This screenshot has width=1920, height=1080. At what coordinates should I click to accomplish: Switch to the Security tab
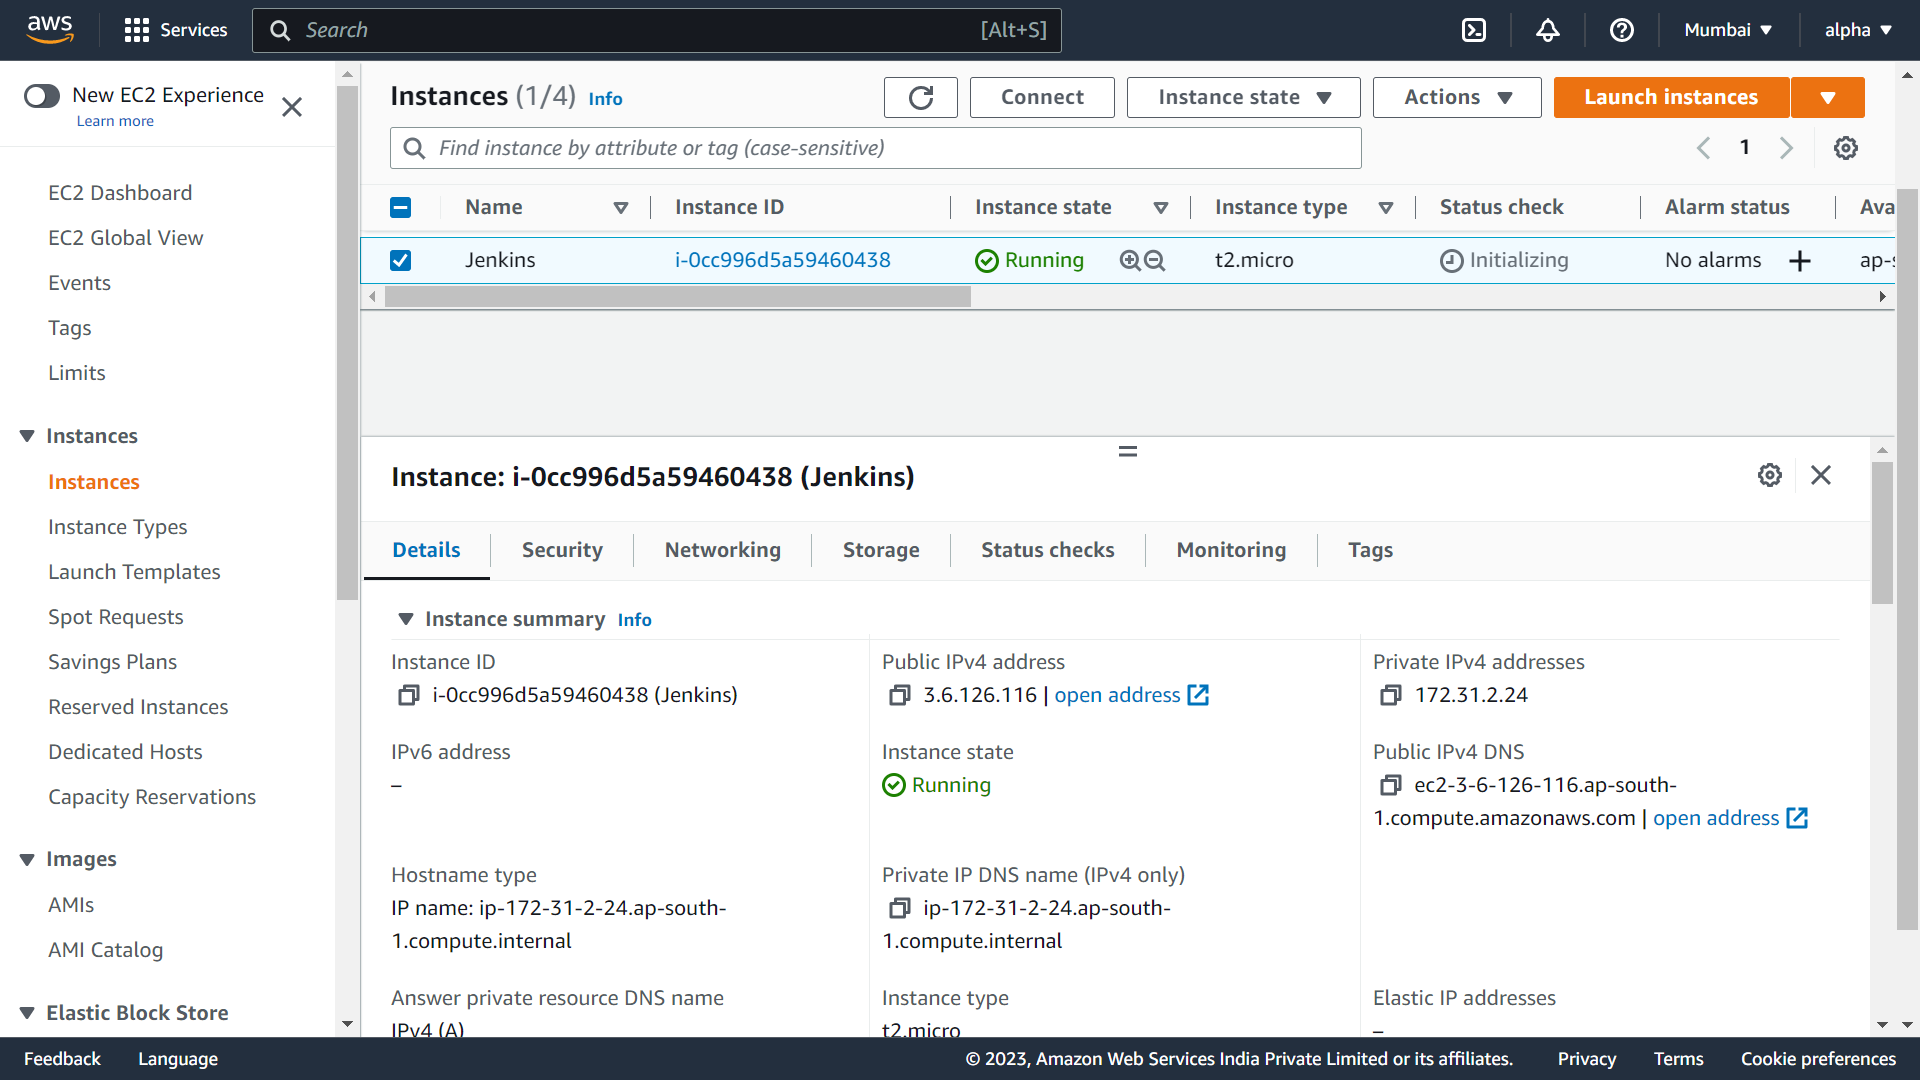(562, 550)
